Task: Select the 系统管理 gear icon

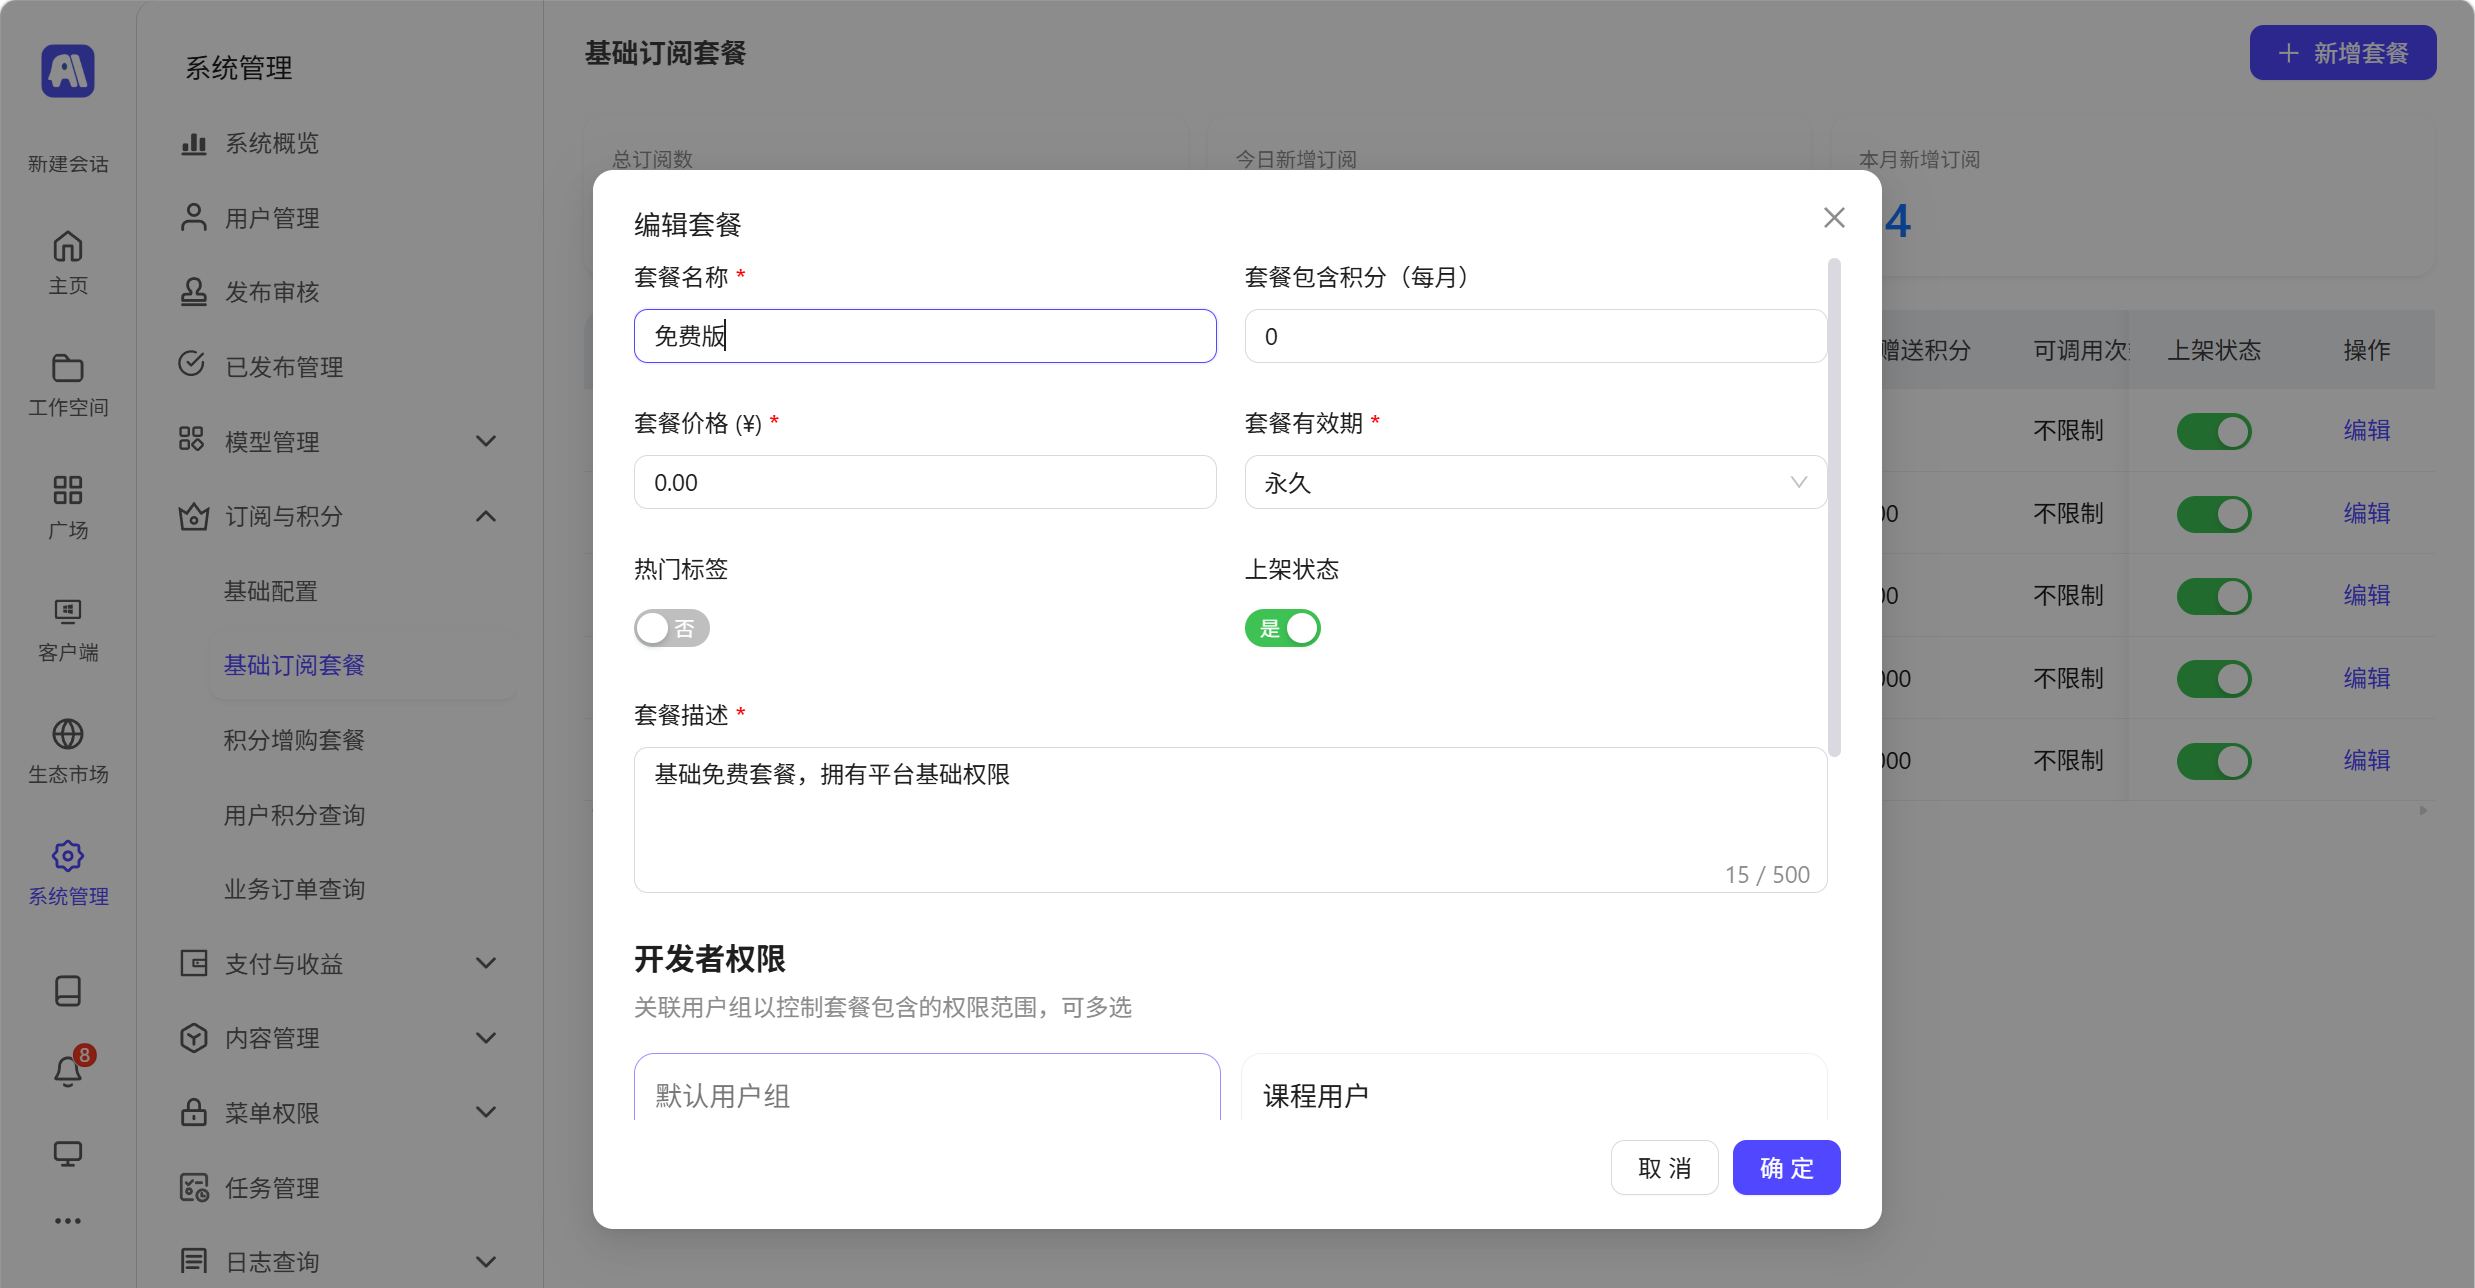Action: pos(68,856)
